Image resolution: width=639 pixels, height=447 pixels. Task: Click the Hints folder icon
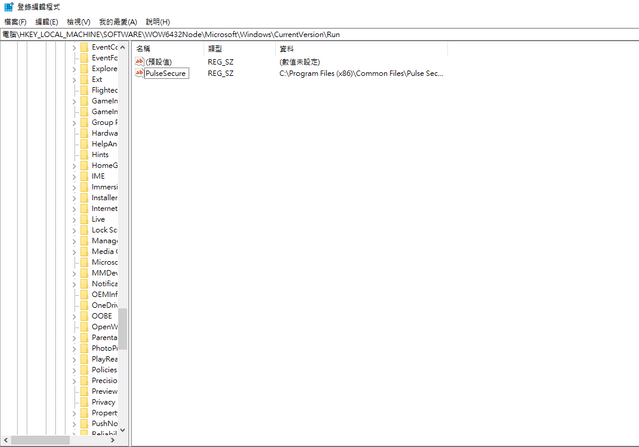(84, 155)
